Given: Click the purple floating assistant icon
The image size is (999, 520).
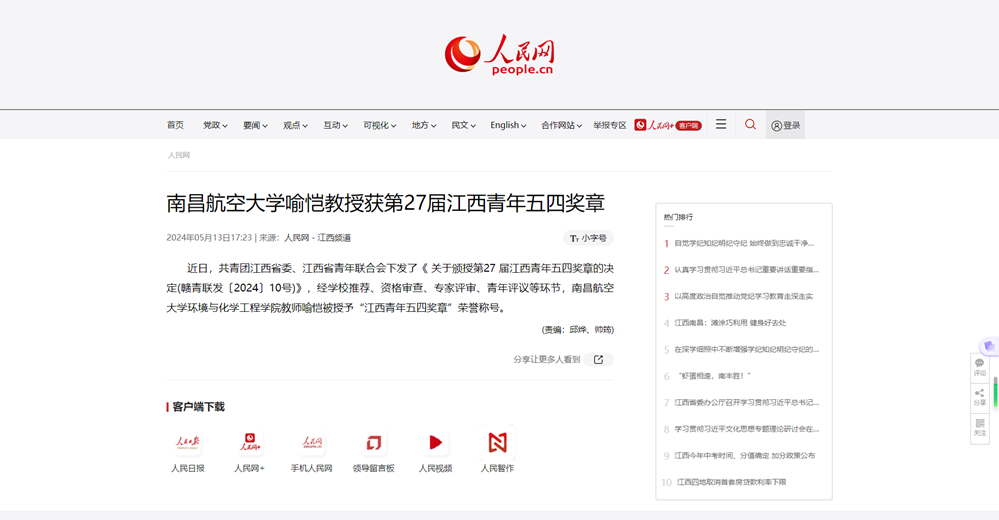Looking at the screenshot, I should pyautogui.click(x=989, y=346).
